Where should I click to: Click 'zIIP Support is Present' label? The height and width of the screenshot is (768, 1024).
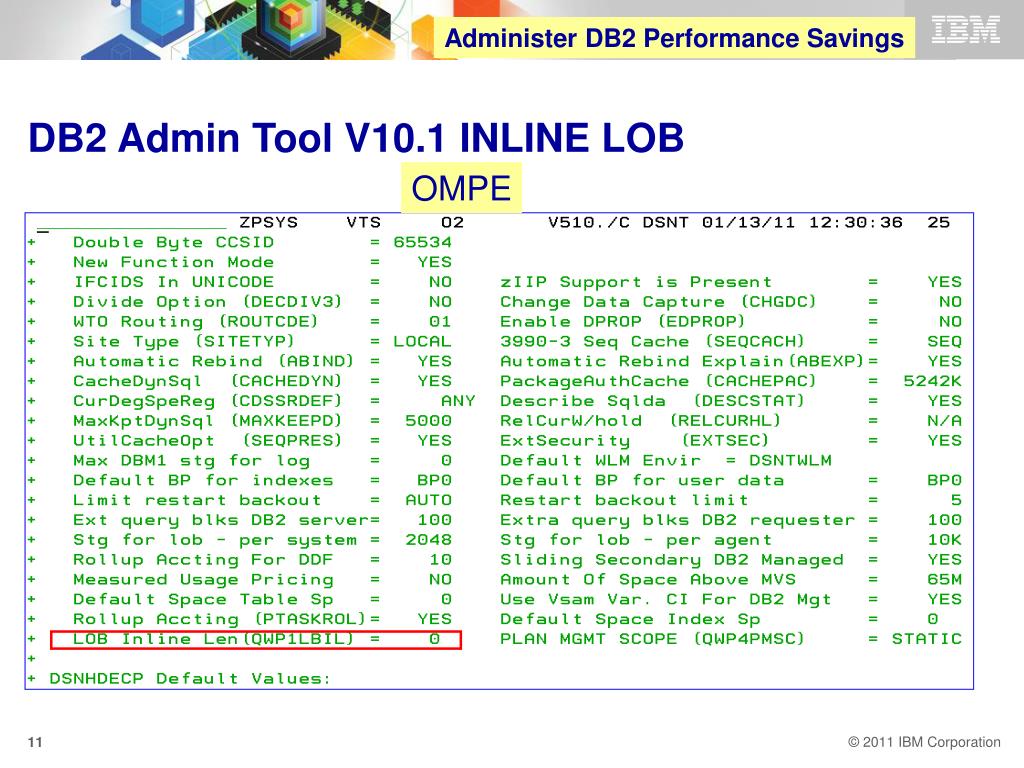[x=635, y=282]
